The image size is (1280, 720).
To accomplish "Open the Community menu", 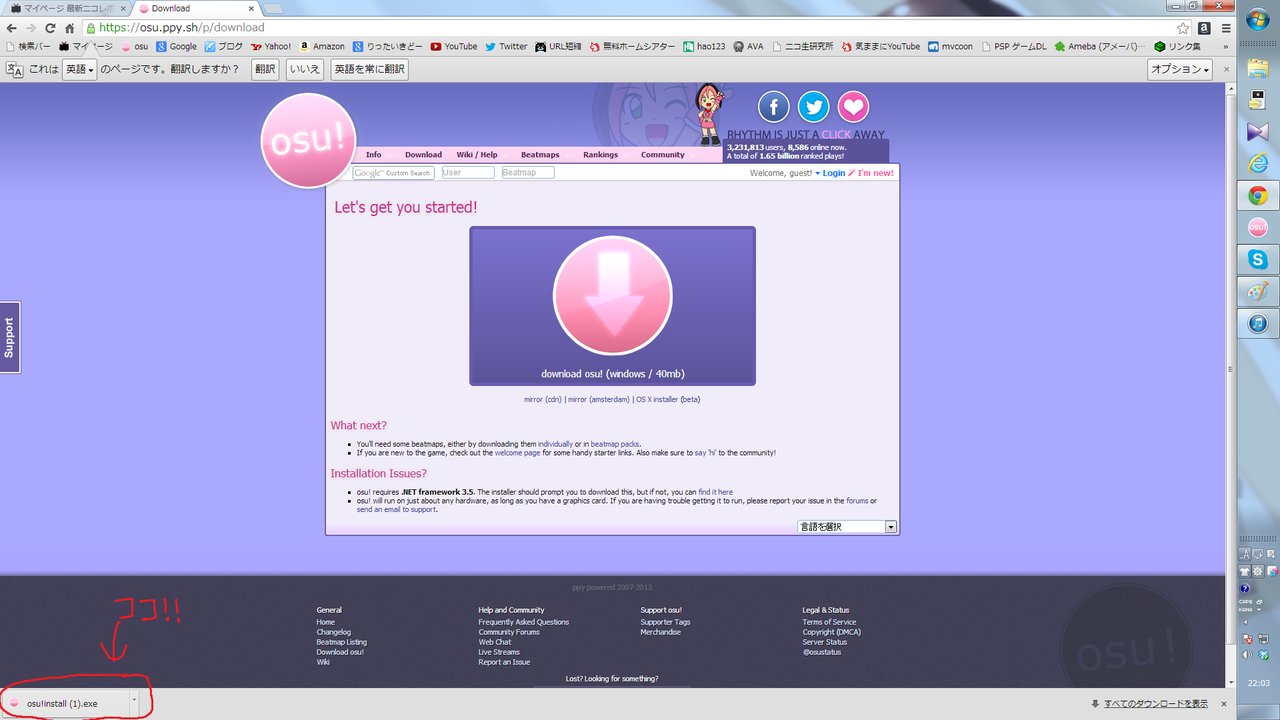I will tap(663, 155).
